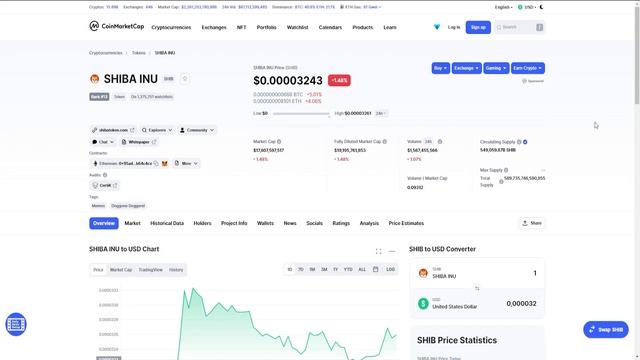Image resolution: width=640 pixels, height=360 pixels.
Task: Click the Log In link
Action: point(454,27)
